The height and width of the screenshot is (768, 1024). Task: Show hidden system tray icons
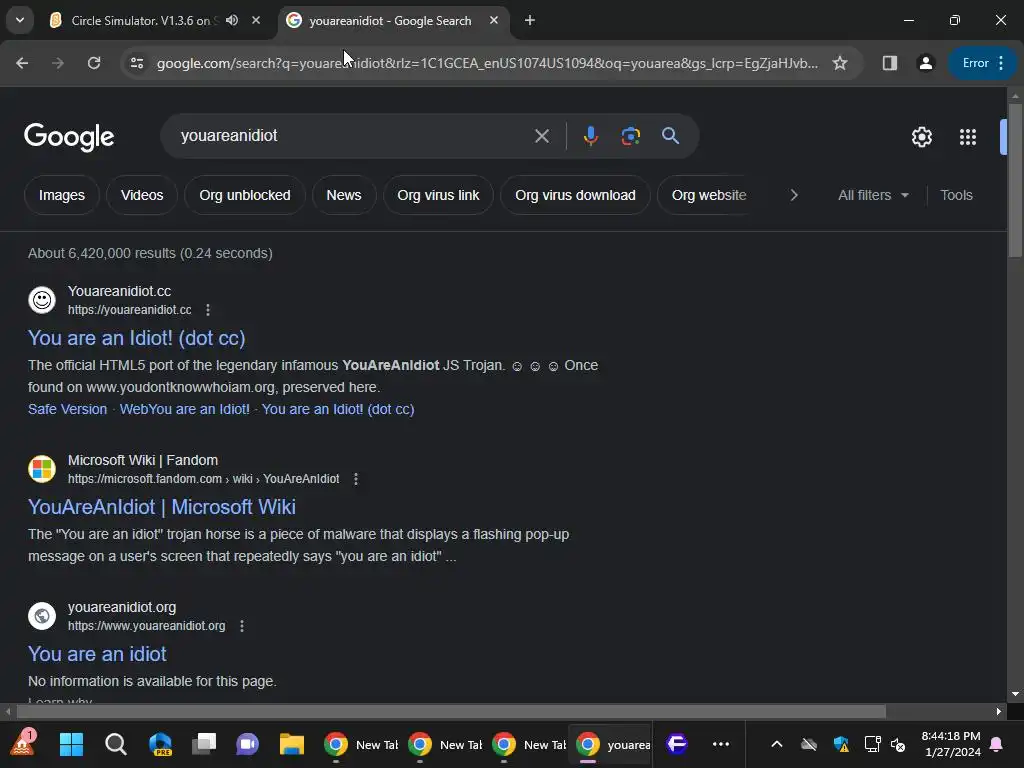pyautogui.click(x=776, y=744)
